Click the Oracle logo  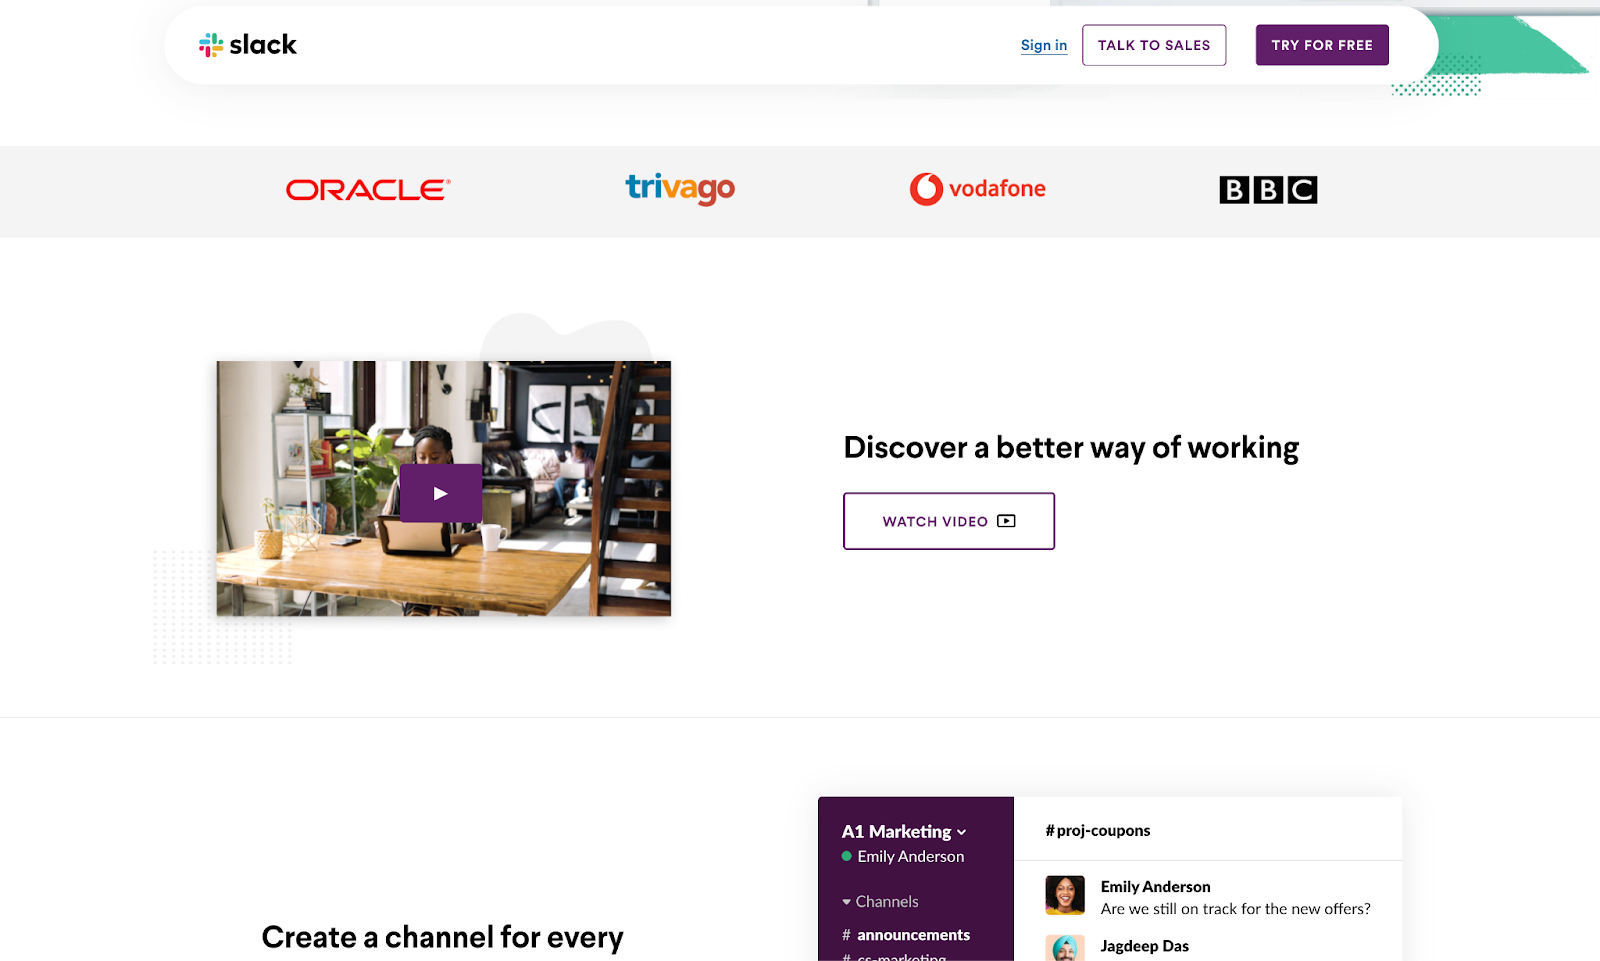click(368, 190)
